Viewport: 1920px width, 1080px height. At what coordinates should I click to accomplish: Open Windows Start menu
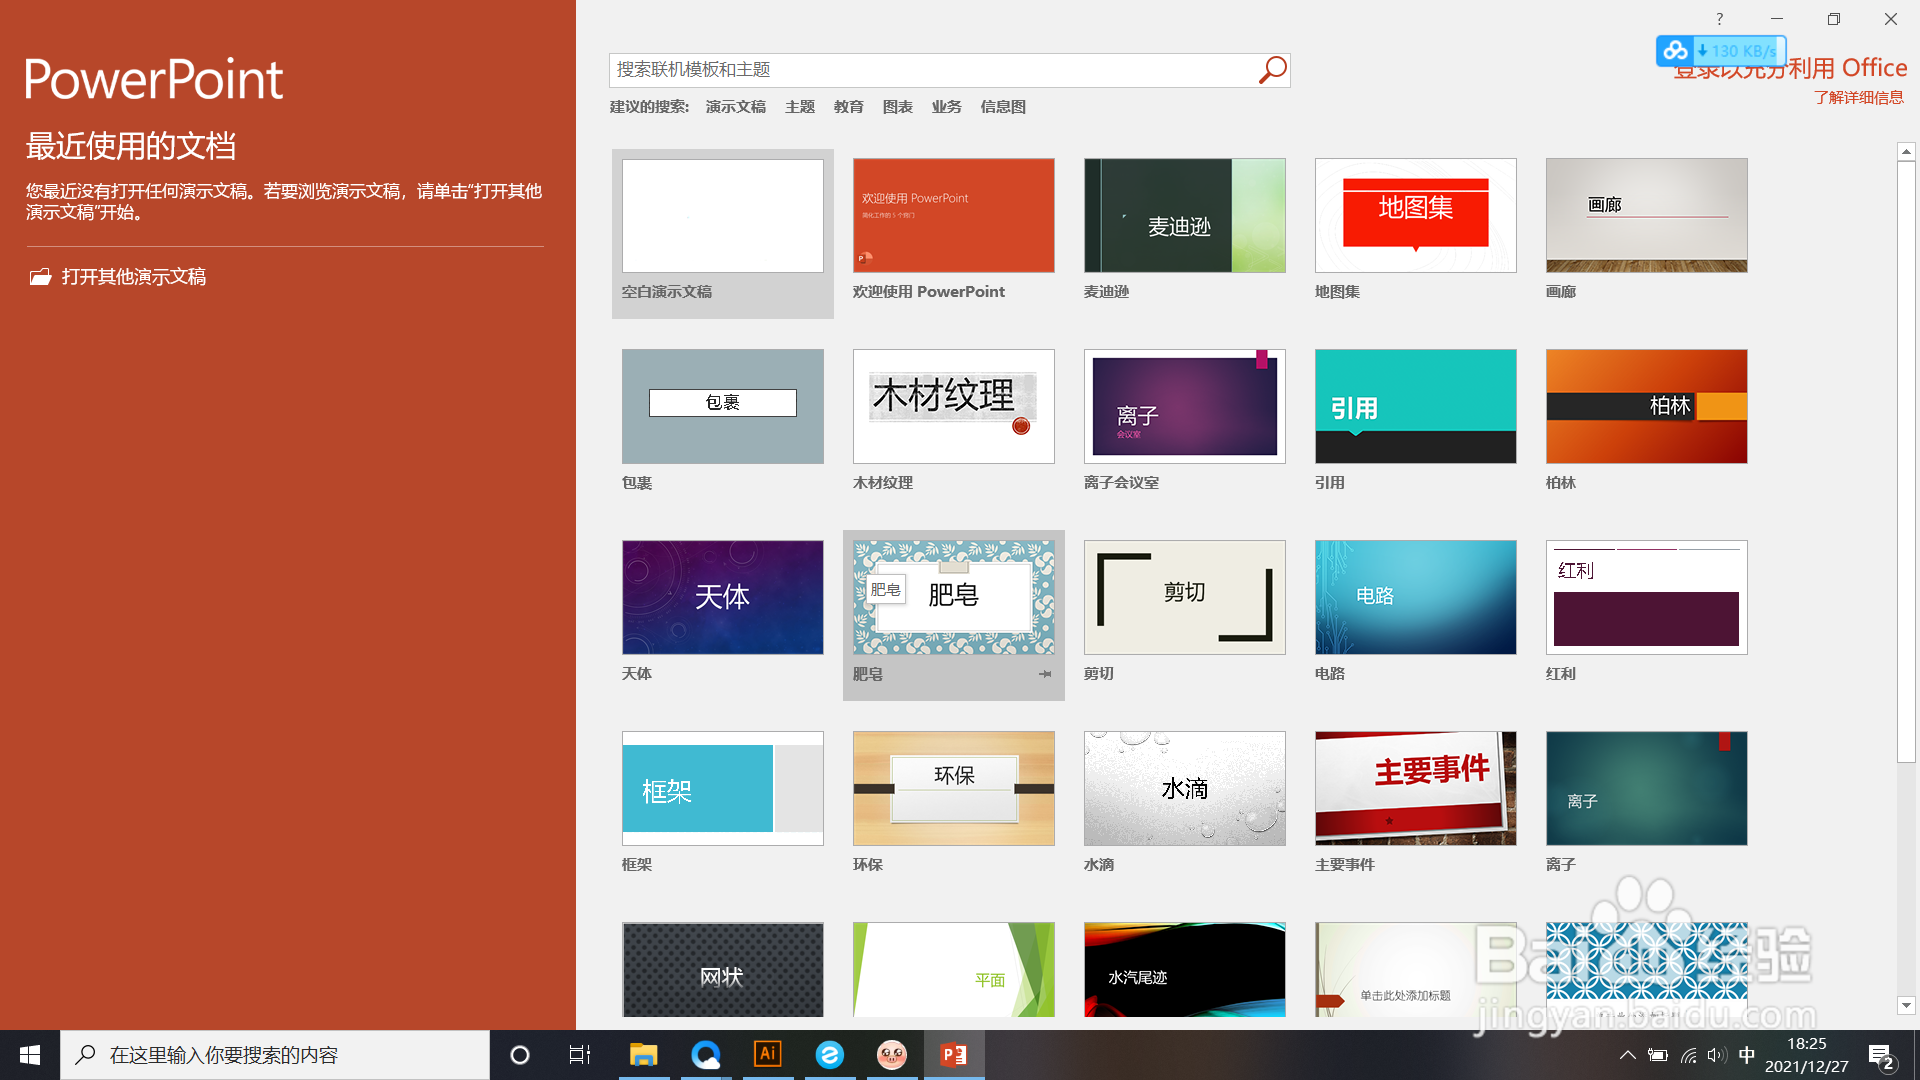[x=30, y=1055]
